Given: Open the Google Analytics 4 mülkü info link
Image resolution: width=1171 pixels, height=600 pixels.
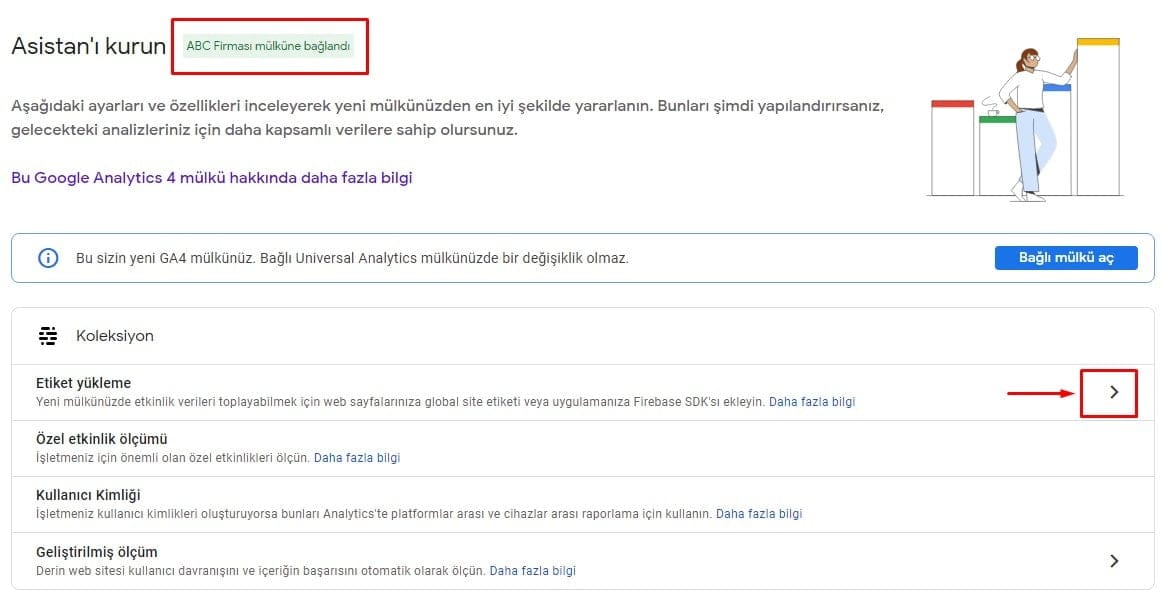Looking at the screenshot, I should point(212,178).
